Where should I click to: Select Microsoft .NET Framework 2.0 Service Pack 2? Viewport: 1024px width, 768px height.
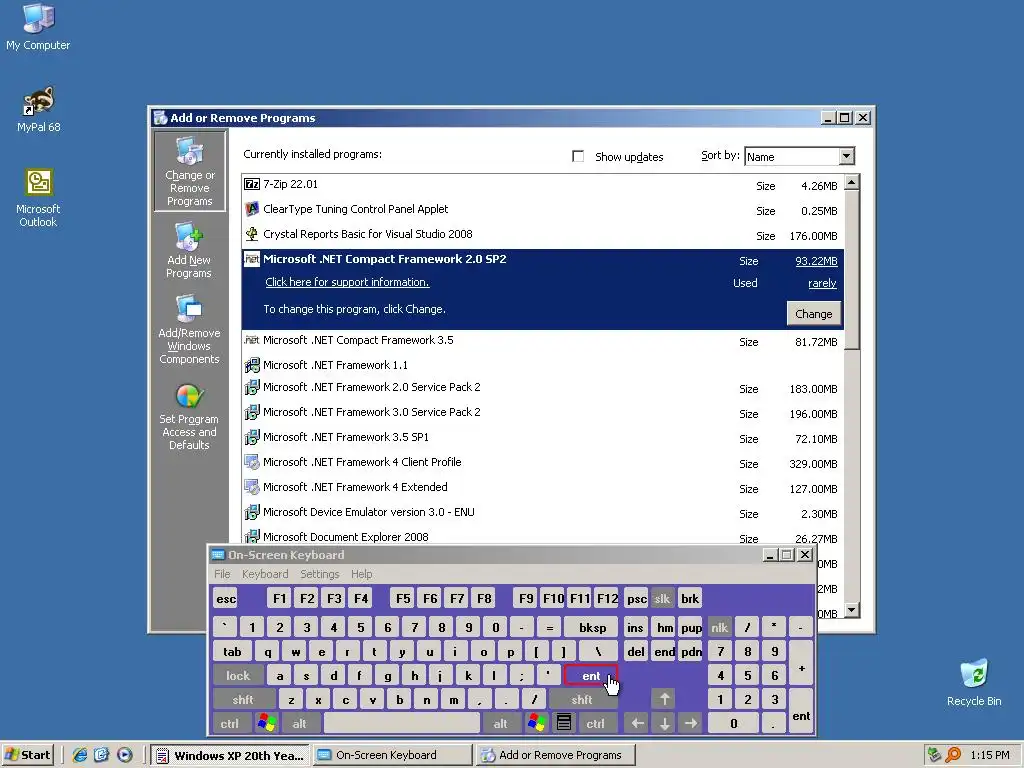tap(543, 388)
